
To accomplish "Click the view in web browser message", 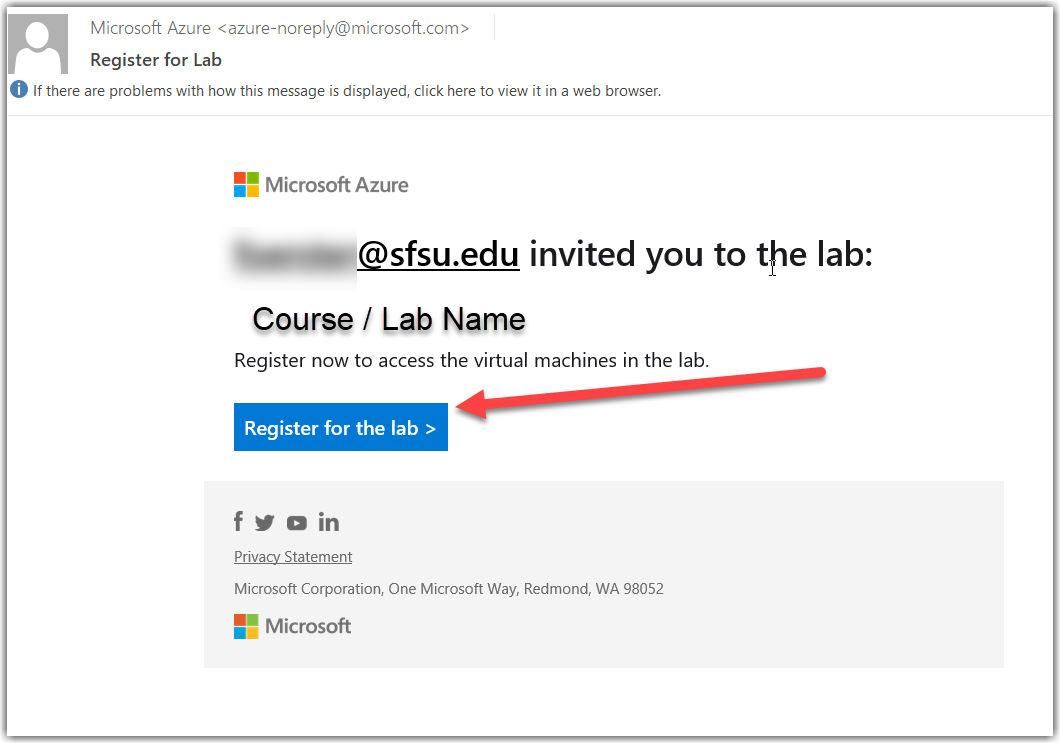I will point(346,91).
